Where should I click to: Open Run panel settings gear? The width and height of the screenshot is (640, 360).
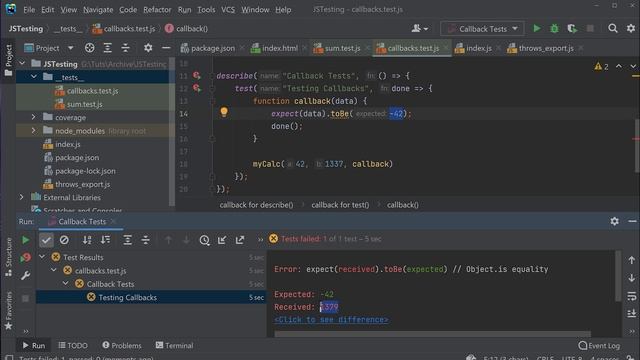615,221
